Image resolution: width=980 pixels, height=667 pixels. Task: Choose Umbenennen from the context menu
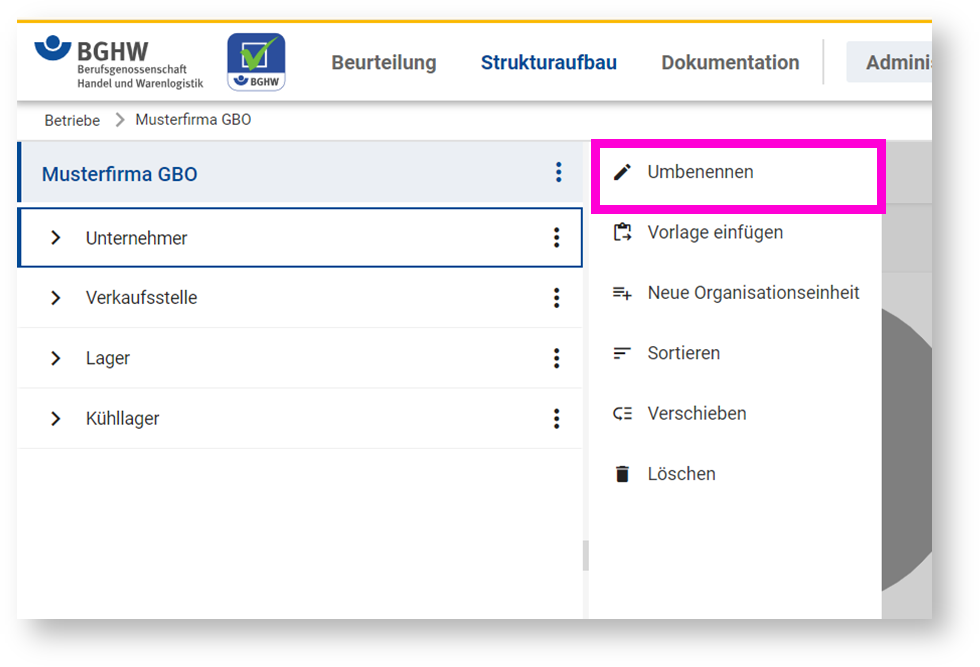pos(700,172)
